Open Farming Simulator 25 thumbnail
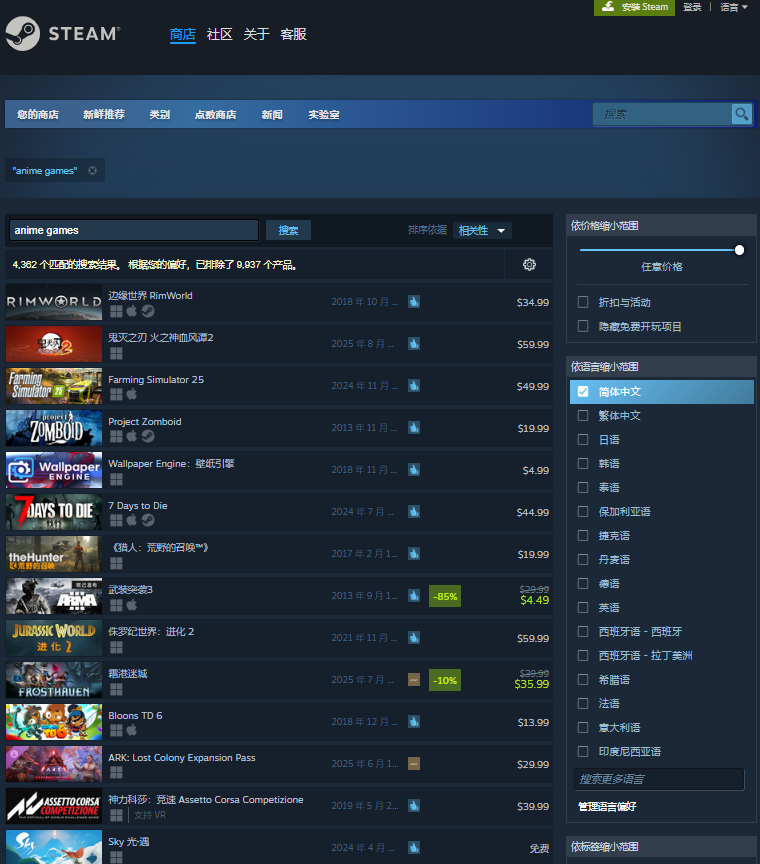 54,386
